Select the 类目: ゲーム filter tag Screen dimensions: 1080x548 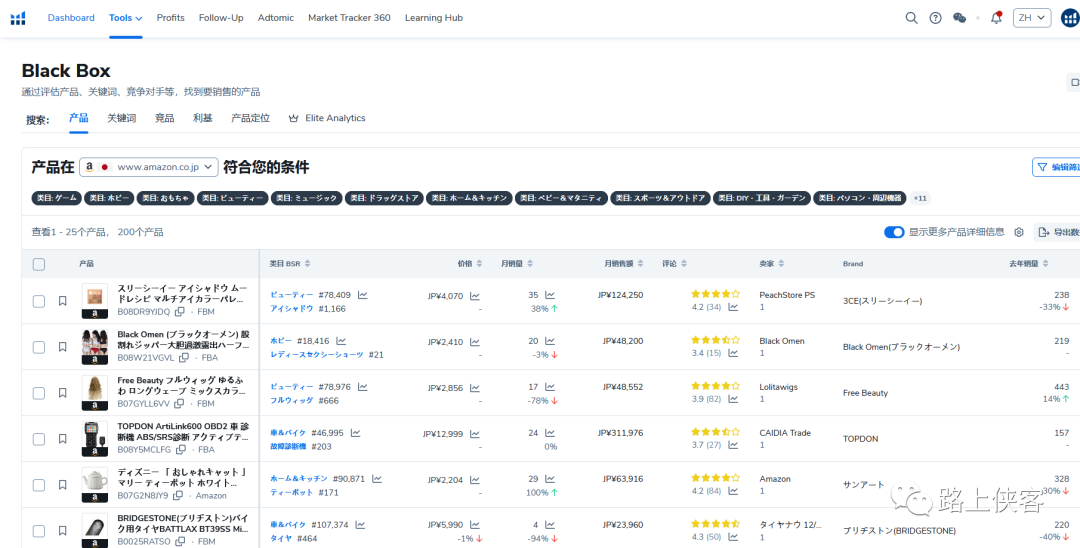tap(56, 198)
